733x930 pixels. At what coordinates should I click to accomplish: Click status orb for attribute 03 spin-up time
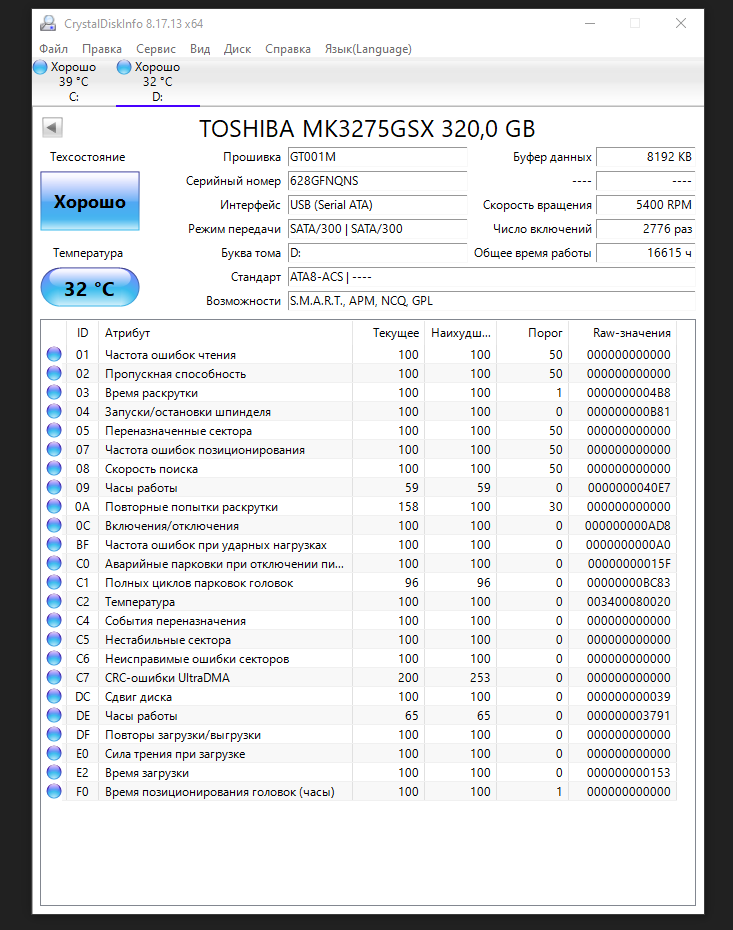coord(54,392)
